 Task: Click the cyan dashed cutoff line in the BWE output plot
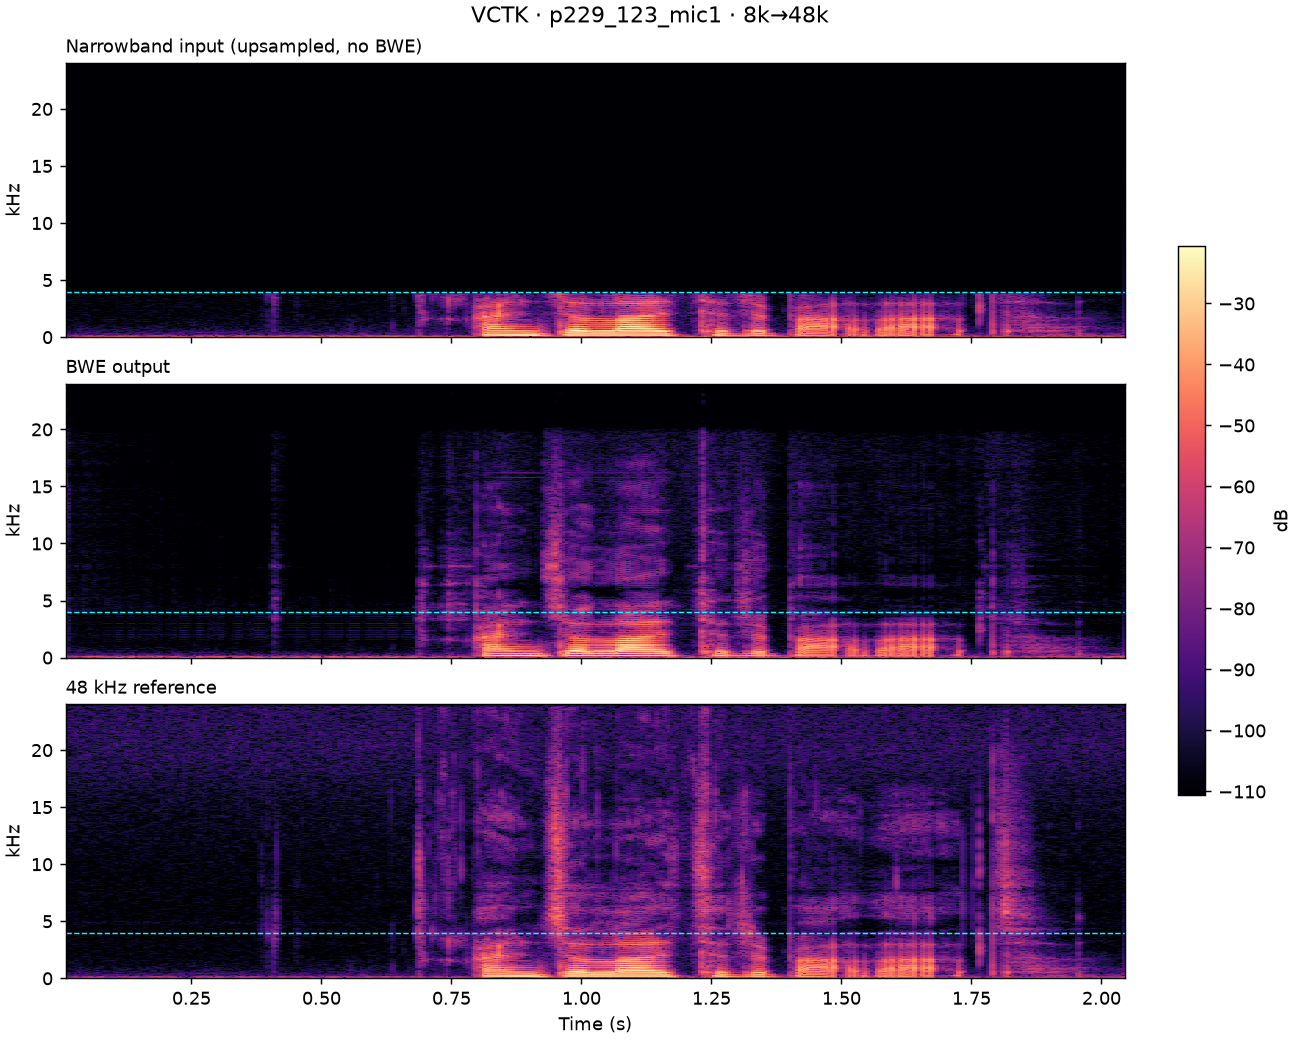tap(596, 612)
